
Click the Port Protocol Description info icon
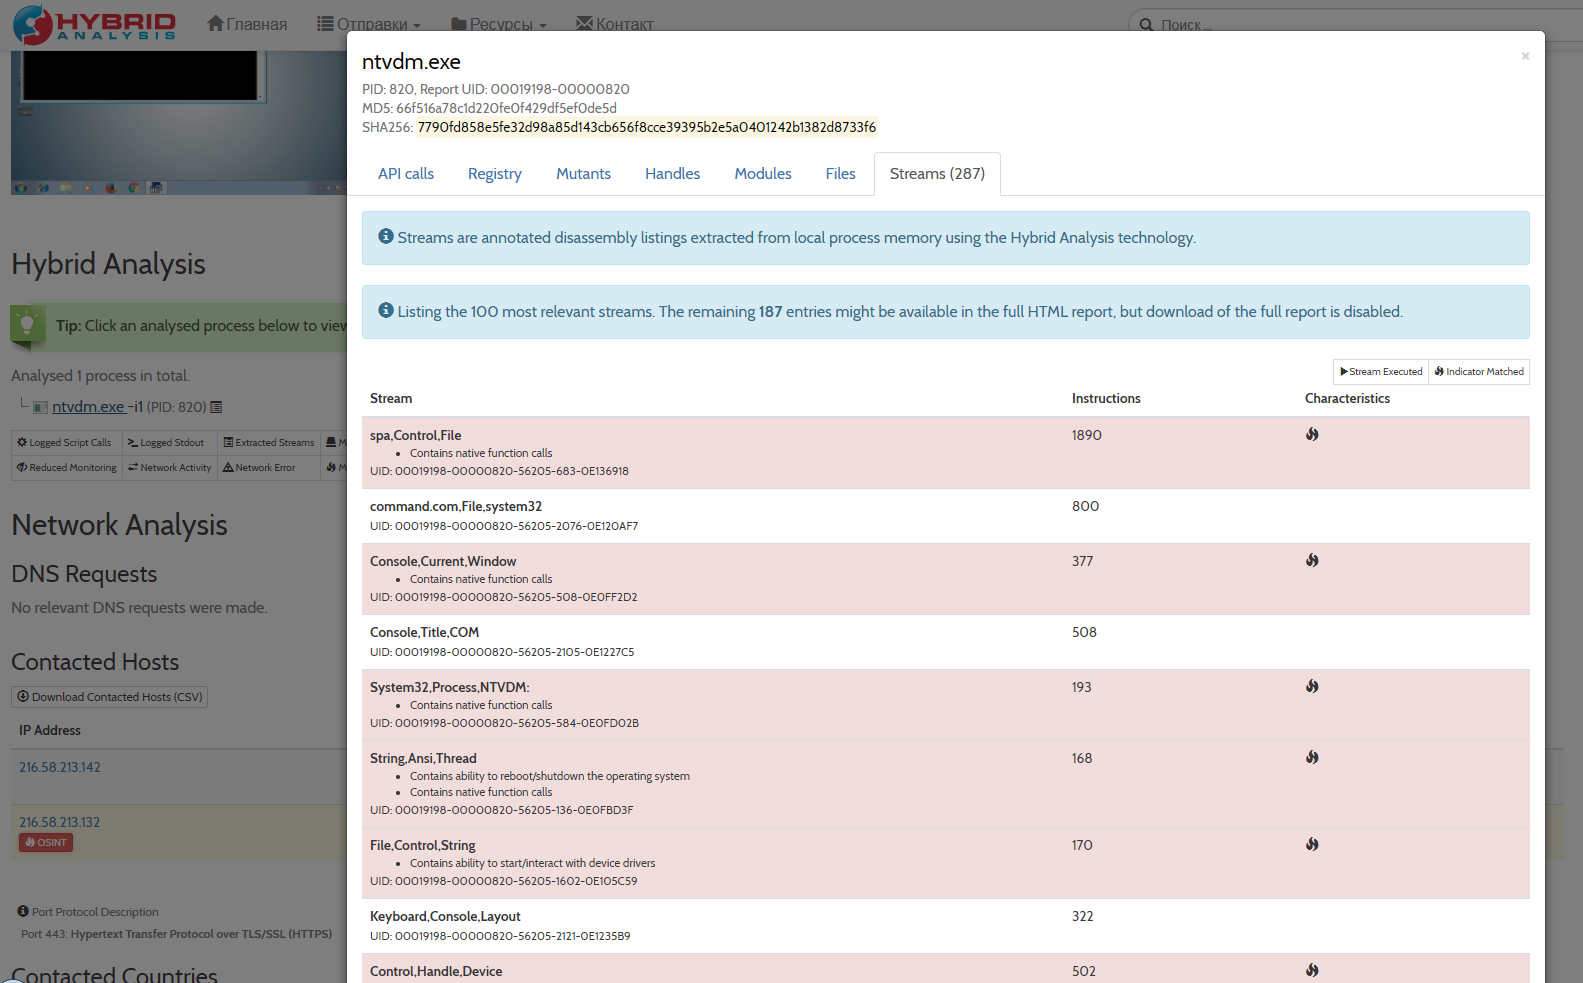click(x=23, y=912)
